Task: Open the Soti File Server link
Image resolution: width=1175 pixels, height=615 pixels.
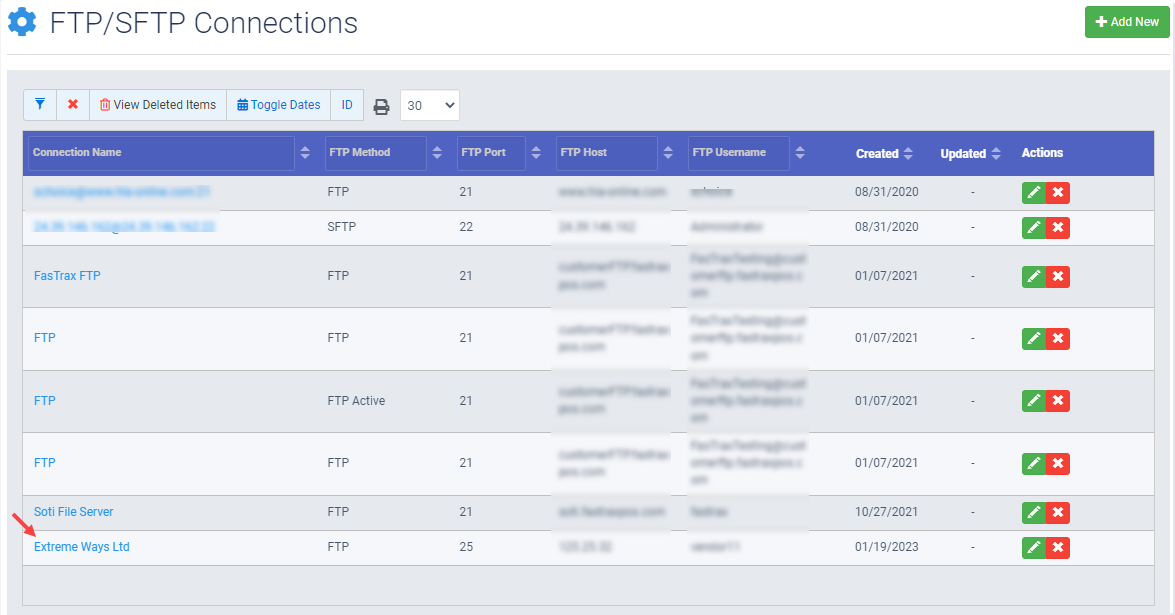Action: point(73,511)
